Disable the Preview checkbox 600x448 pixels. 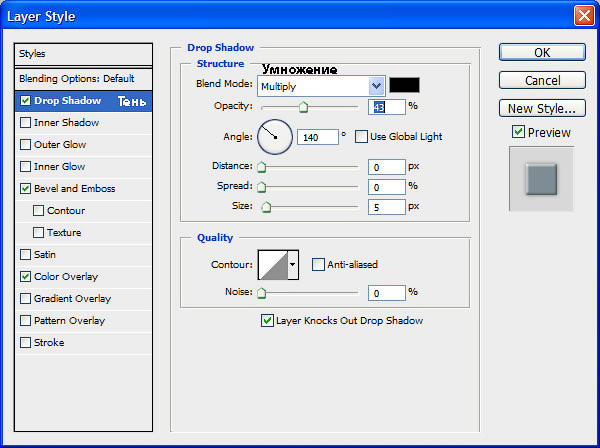[518, 132]
